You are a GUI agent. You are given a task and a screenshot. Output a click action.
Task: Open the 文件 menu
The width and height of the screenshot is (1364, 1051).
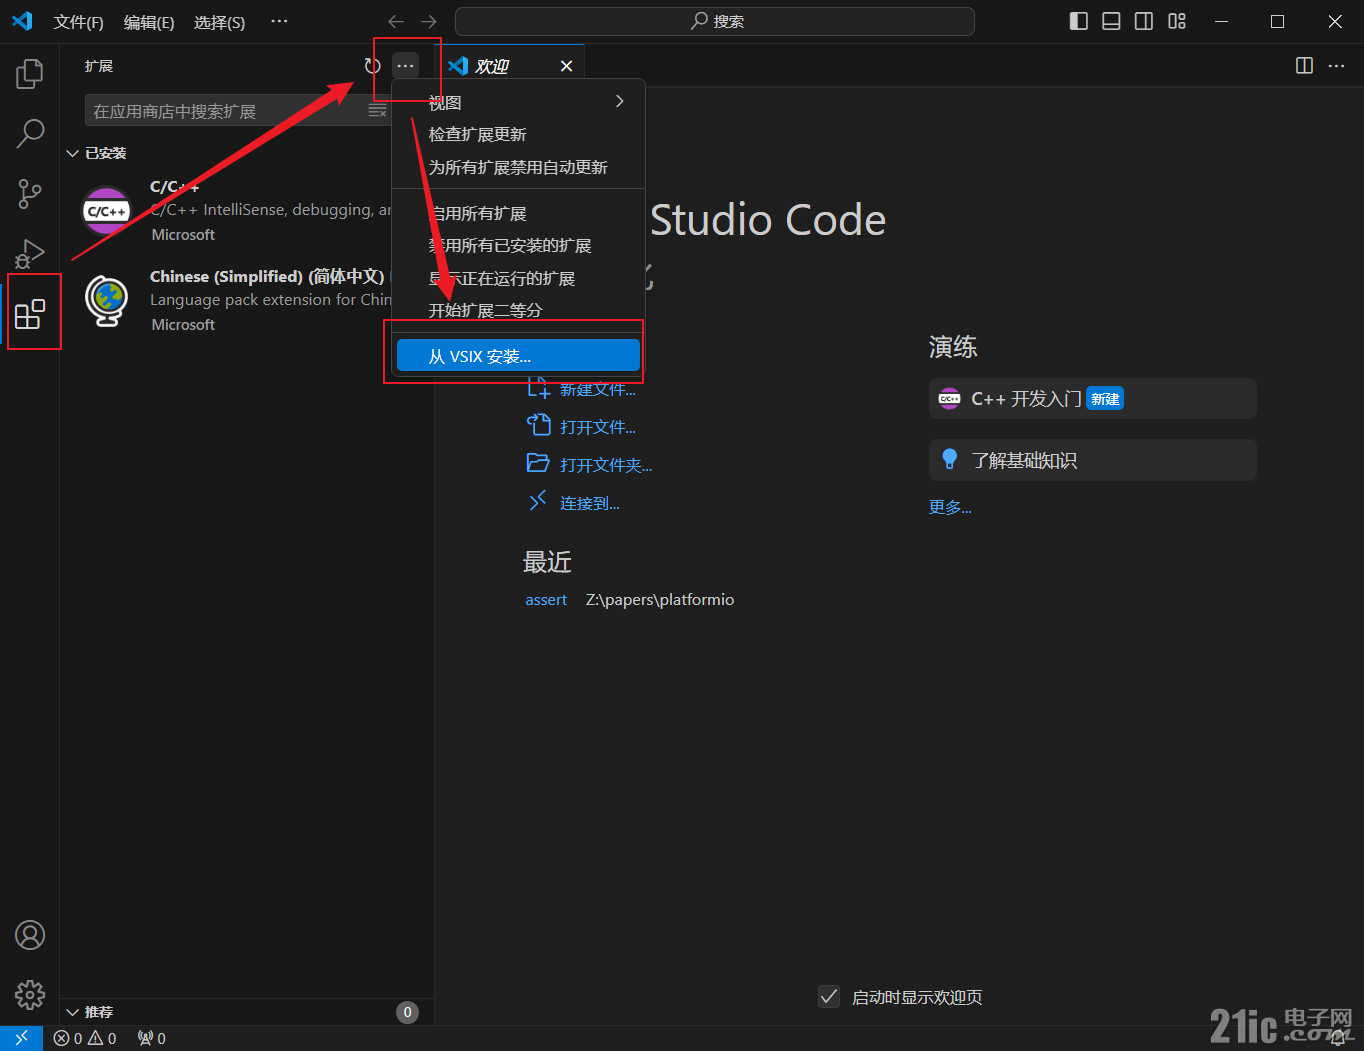point(78,21)
